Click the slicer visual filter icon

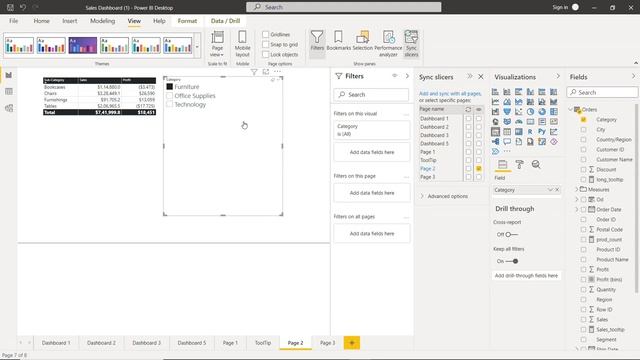point(254,72)
